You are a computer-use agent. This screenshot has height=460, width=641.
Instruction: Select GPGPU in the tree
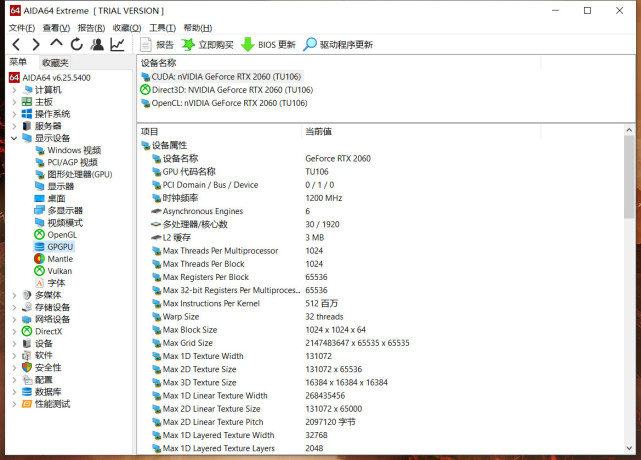pyautogui.click(x=54, y=247)
